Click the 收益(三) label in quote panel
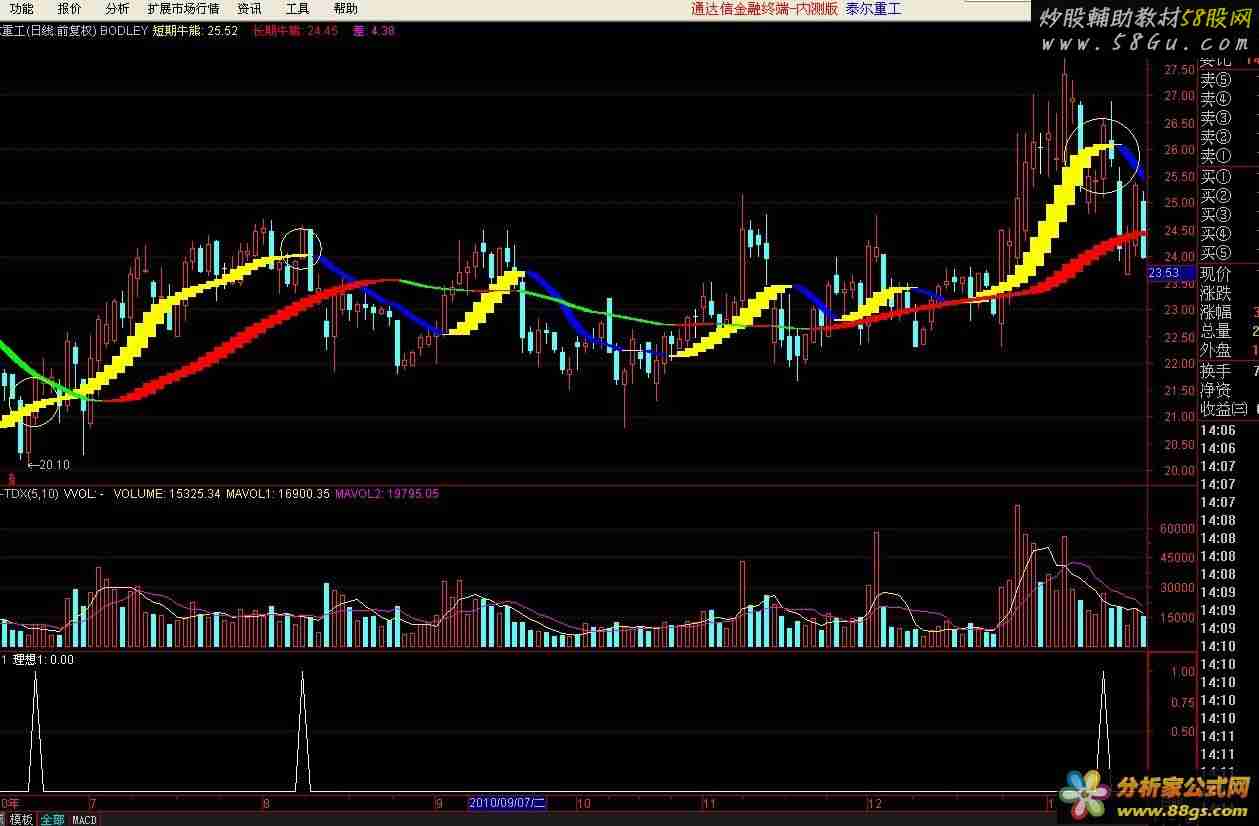This screenshot has height=826, width=1259. click(1225, 408)
